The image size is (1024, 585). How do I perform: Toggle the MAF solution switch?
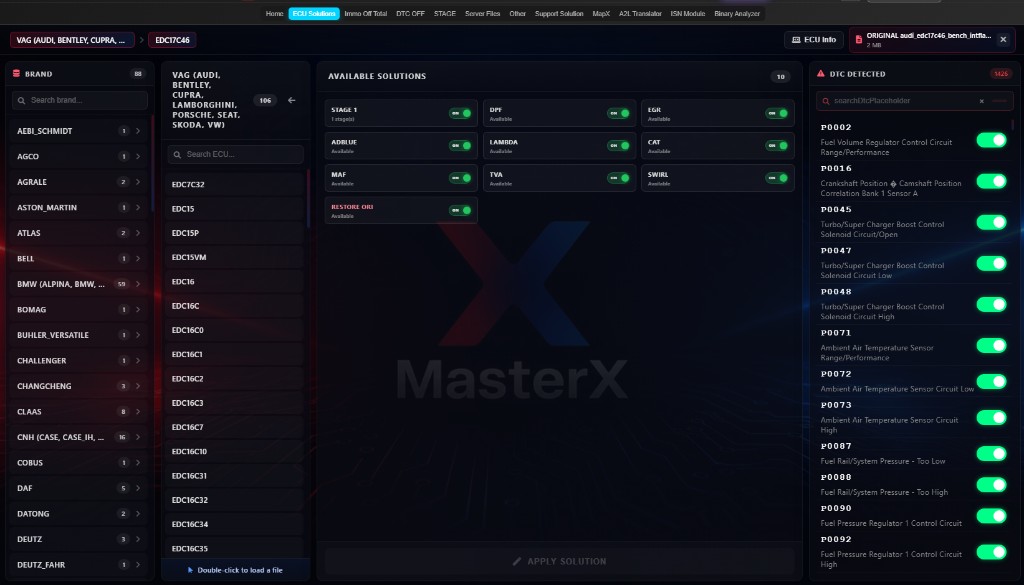(x=460, y=178)
